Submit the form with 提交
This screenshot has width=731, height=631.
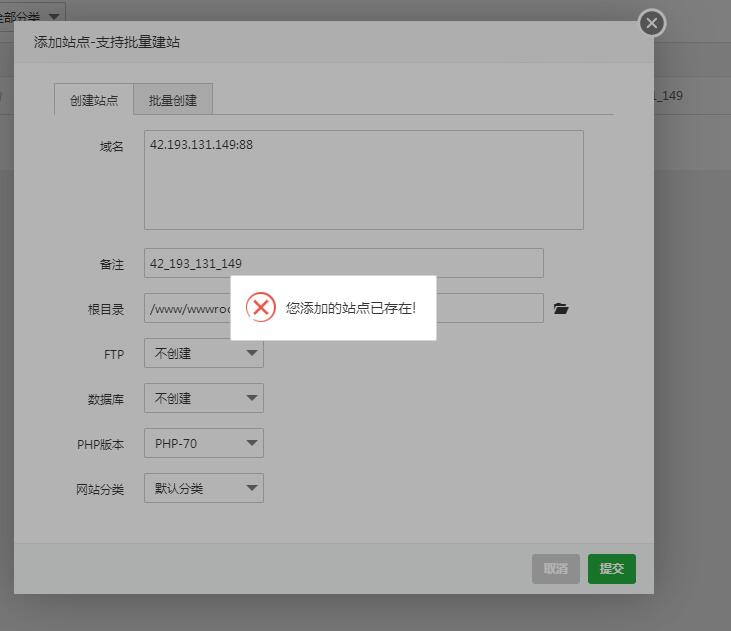tap(611, 568)
